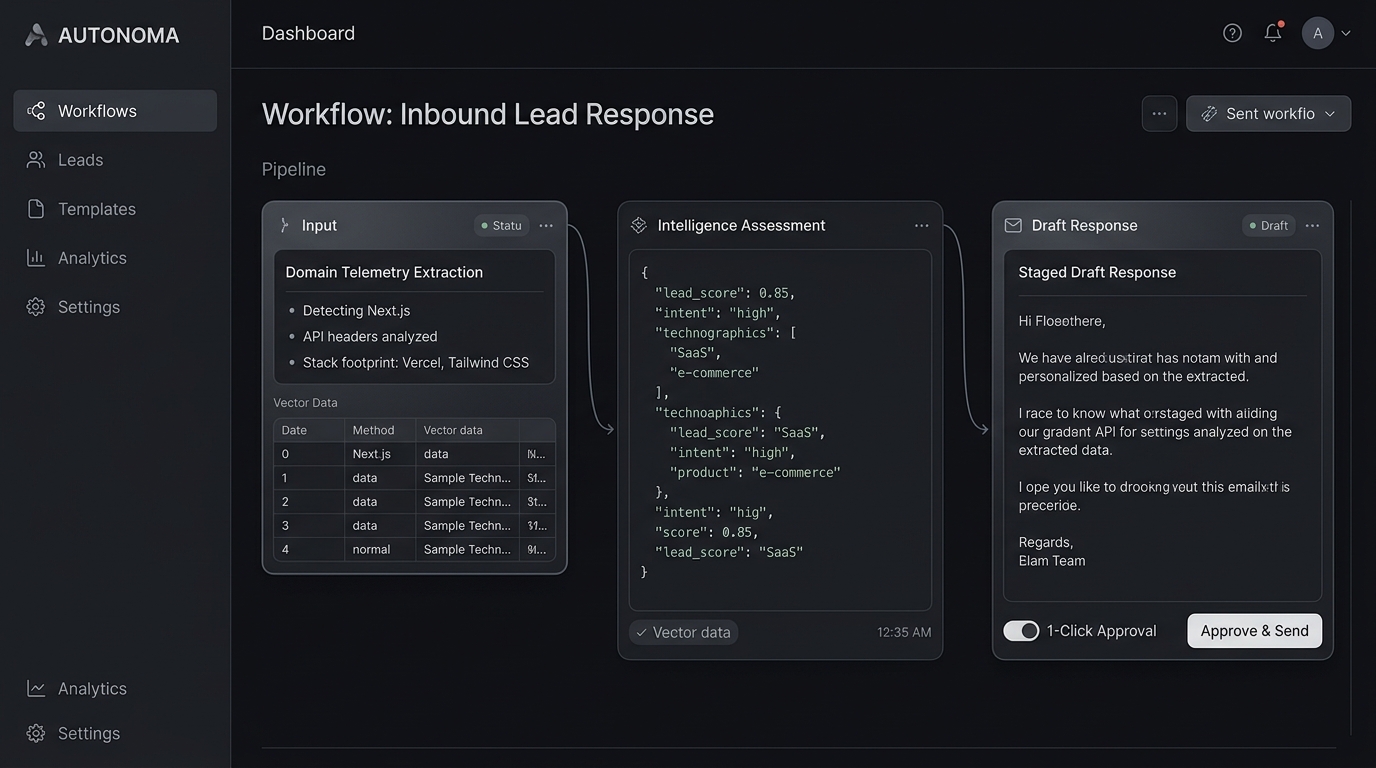Screen dimensions: 1376x768
Task: Open the Draft Response ellipsis menu
Action: coord(1312,226)
